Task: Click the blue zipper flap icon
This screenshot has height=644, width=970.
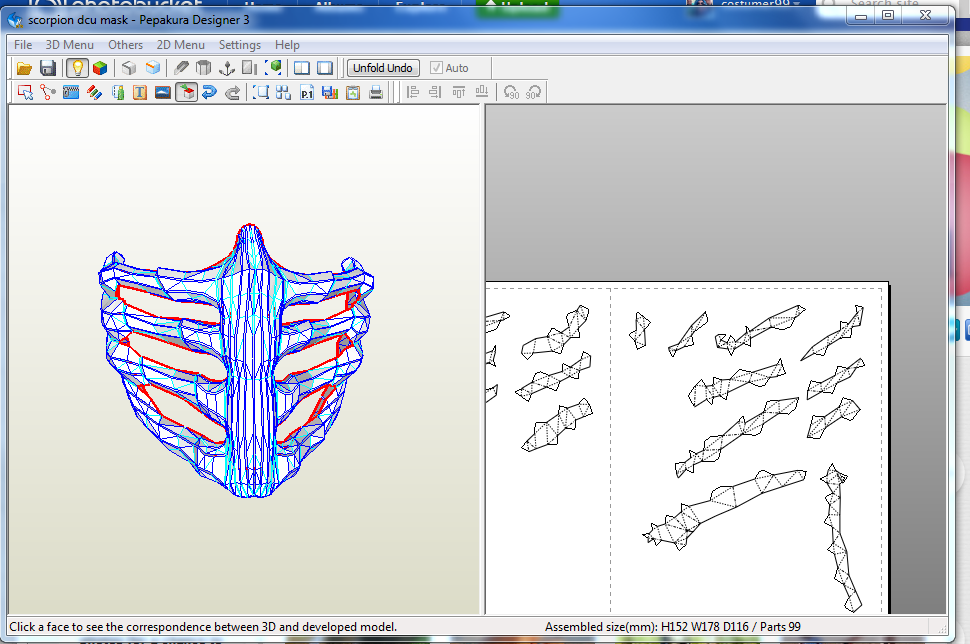Action: coord(71,93)
